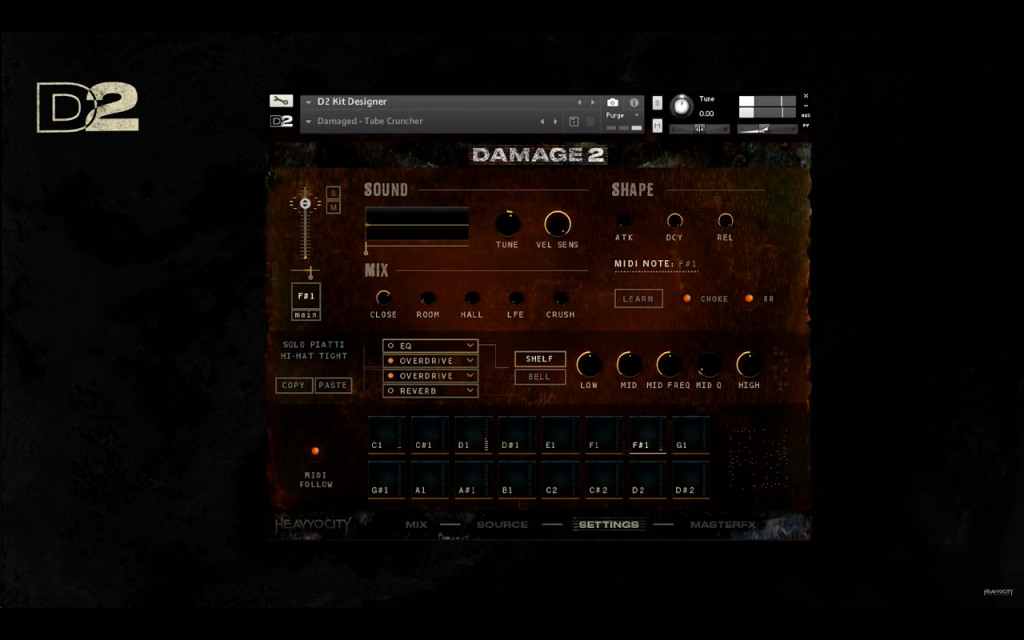The height and width of the screenshot is (640, 1024).
Task: Show instrument info with the i icon
Action: [633, 103]
